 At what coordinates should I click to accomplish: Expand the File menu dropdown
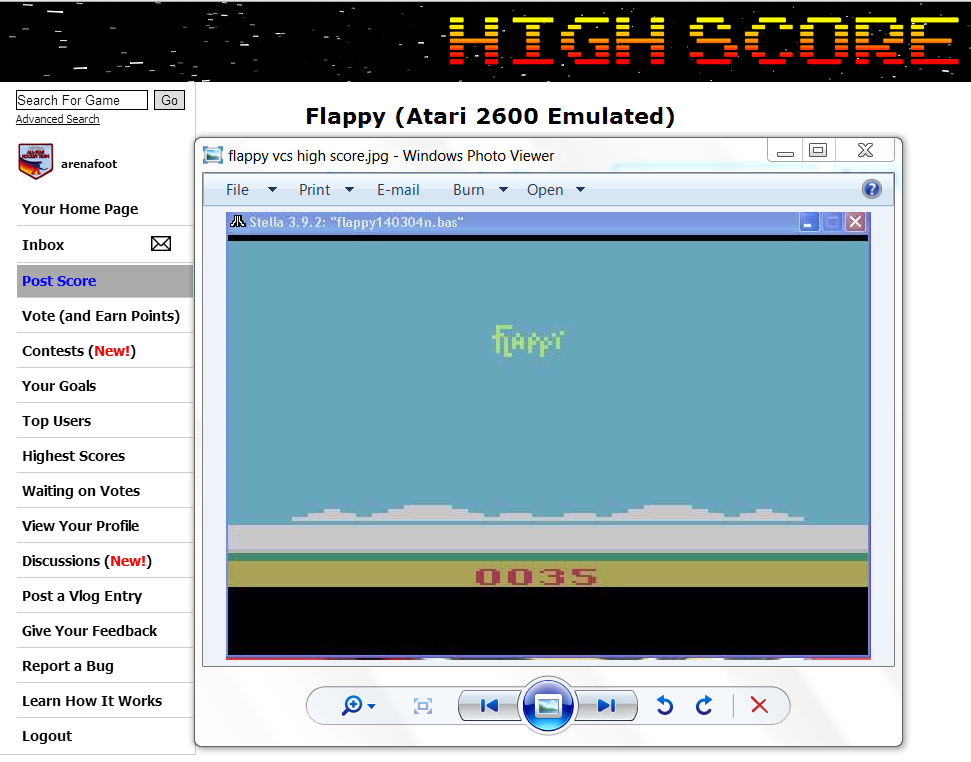pos(250,190)
